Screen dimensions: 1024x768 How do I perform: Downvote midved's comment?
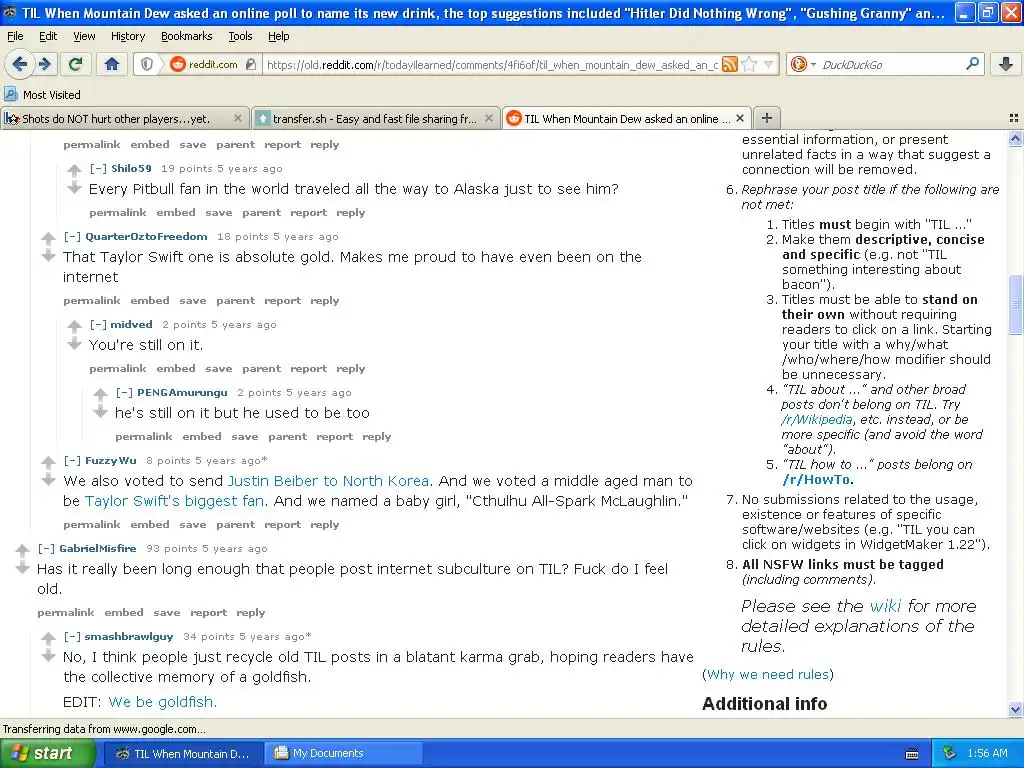[x=74, y=344]
